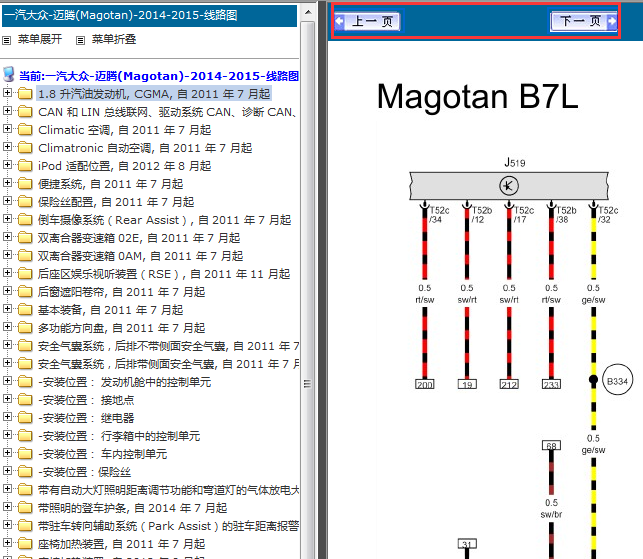The height and width of the screenshot is (559, 643).
Task: Open current root link 当前:一汽大众-迈腾(Magotan)
Action: (159, 76)
